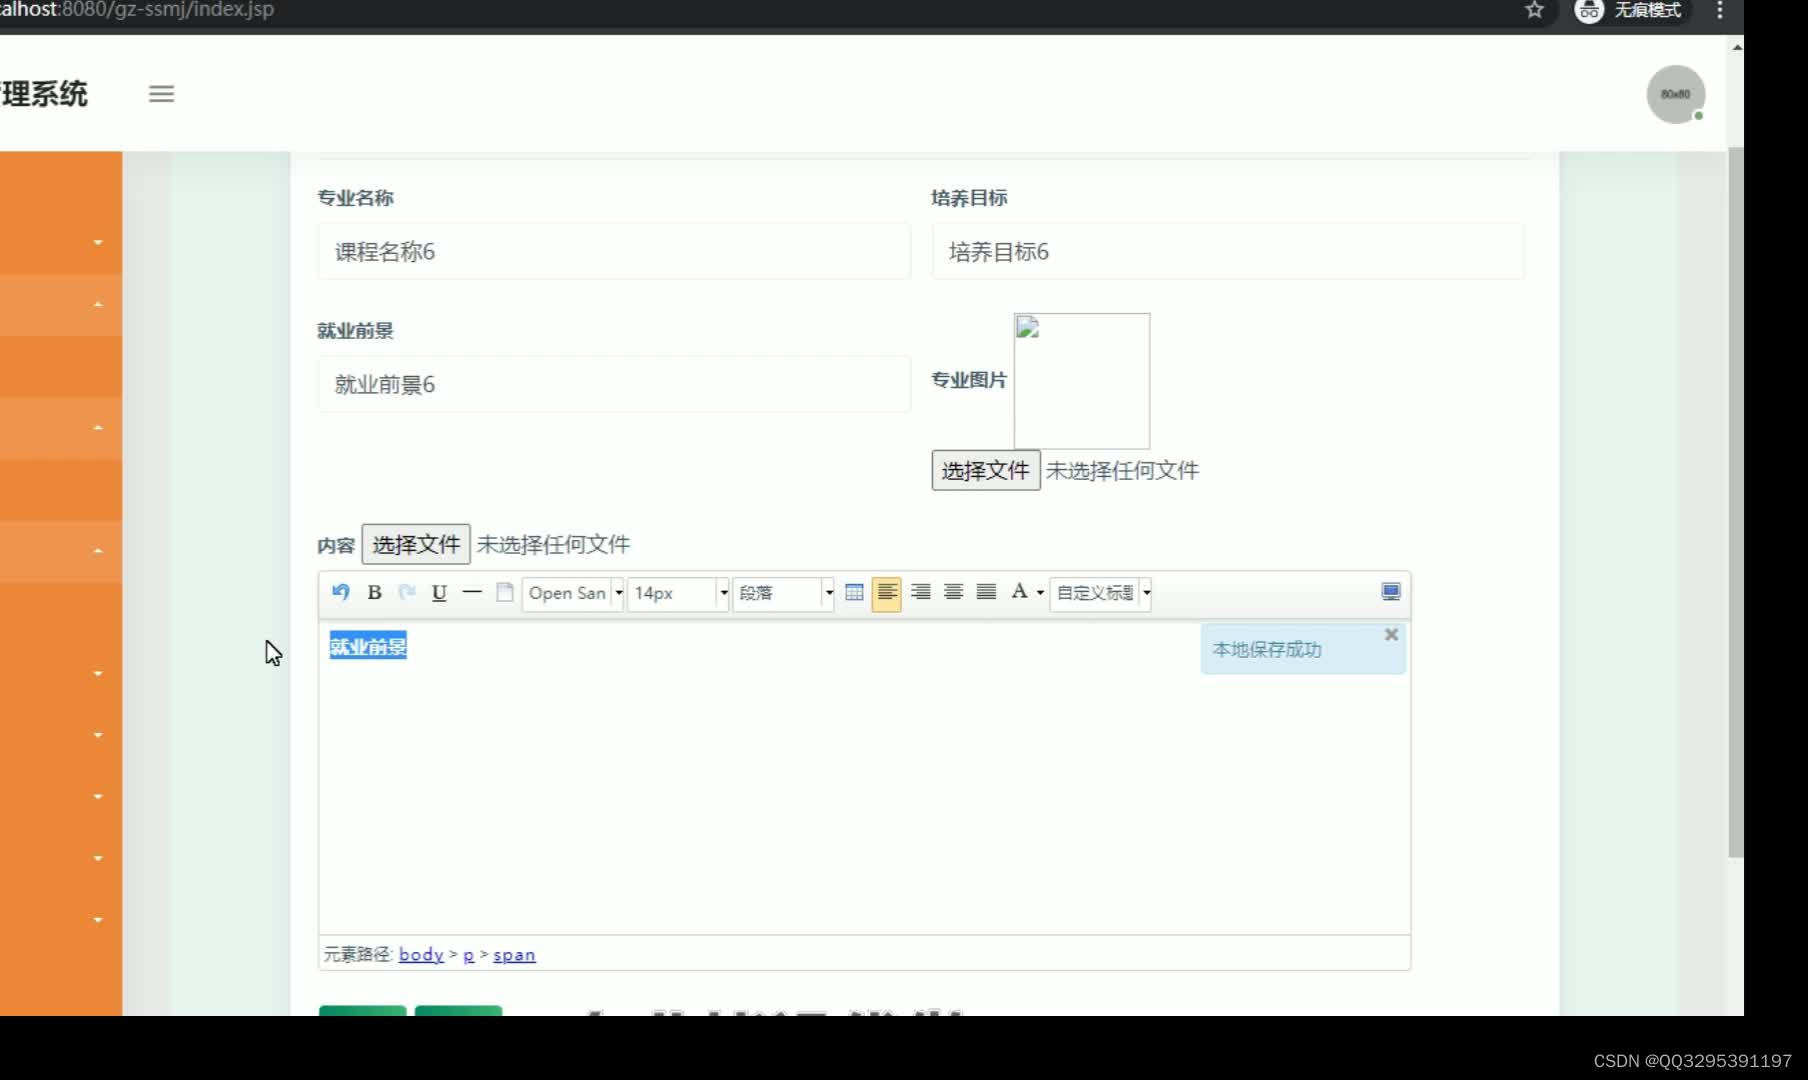Click the undo icon in editor toolbar
Viewport: 1808px width, 1080px height.
pos(341,592)
